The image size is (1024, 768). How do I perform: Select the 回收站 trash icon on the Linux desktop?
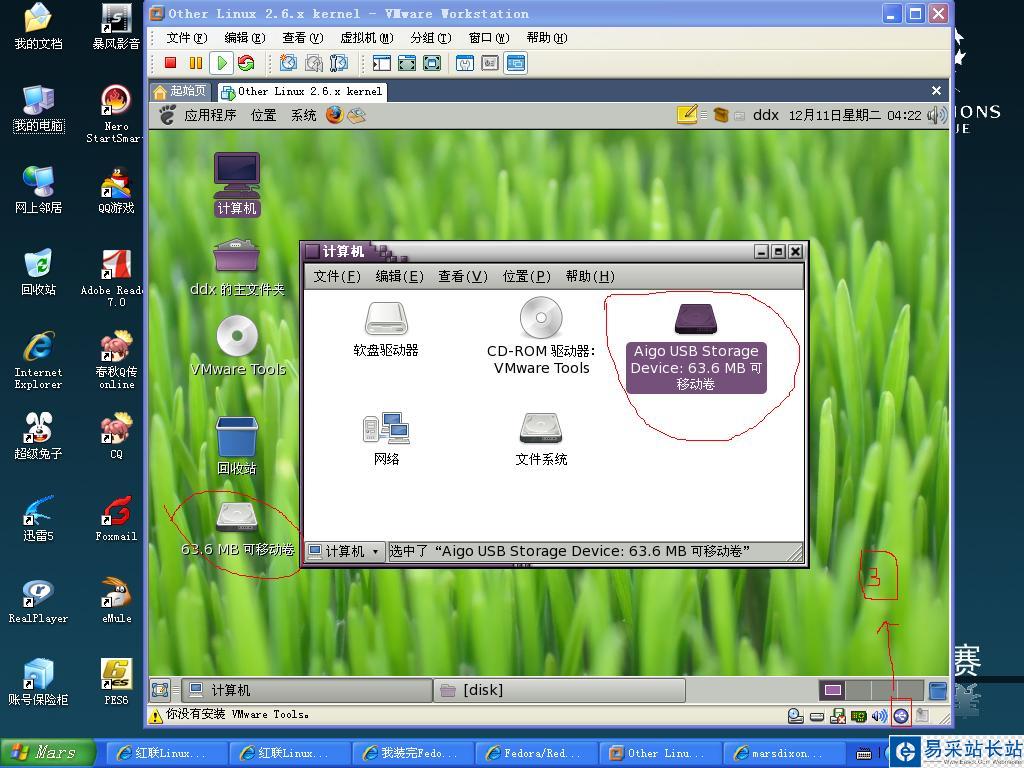point(236,446)
